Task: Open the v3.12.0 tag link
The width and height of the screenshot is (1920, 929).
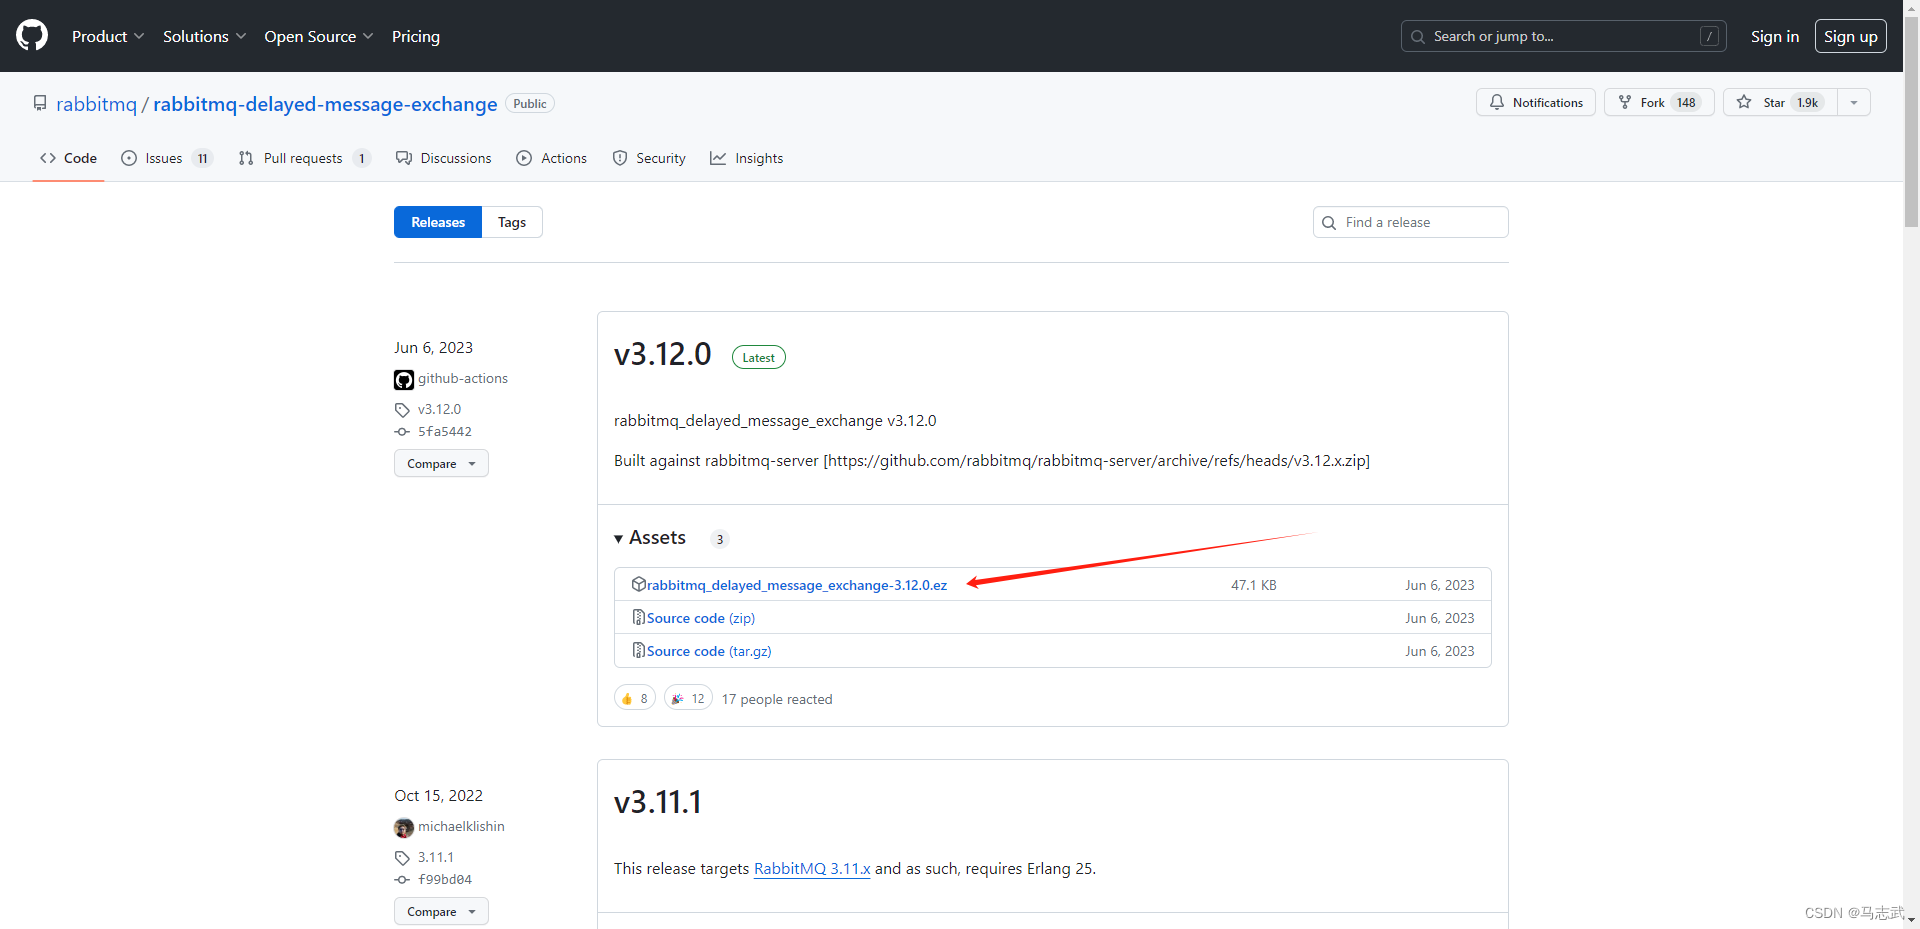Action: 439,409
